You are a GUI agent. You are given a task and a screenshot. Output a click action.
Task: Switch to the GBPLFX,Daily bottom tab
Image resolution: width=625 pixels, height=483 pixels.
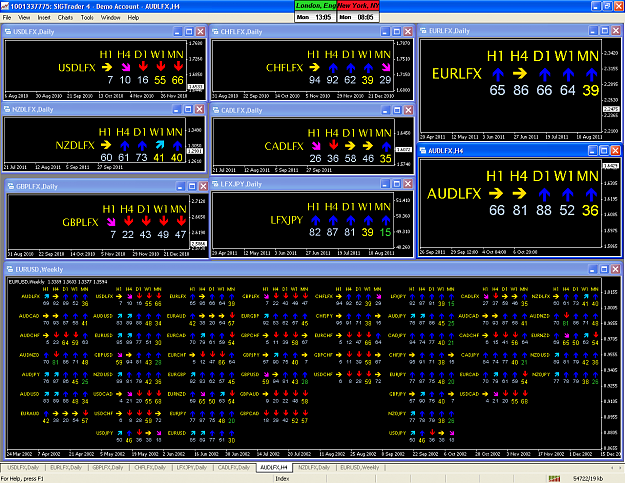108,467
